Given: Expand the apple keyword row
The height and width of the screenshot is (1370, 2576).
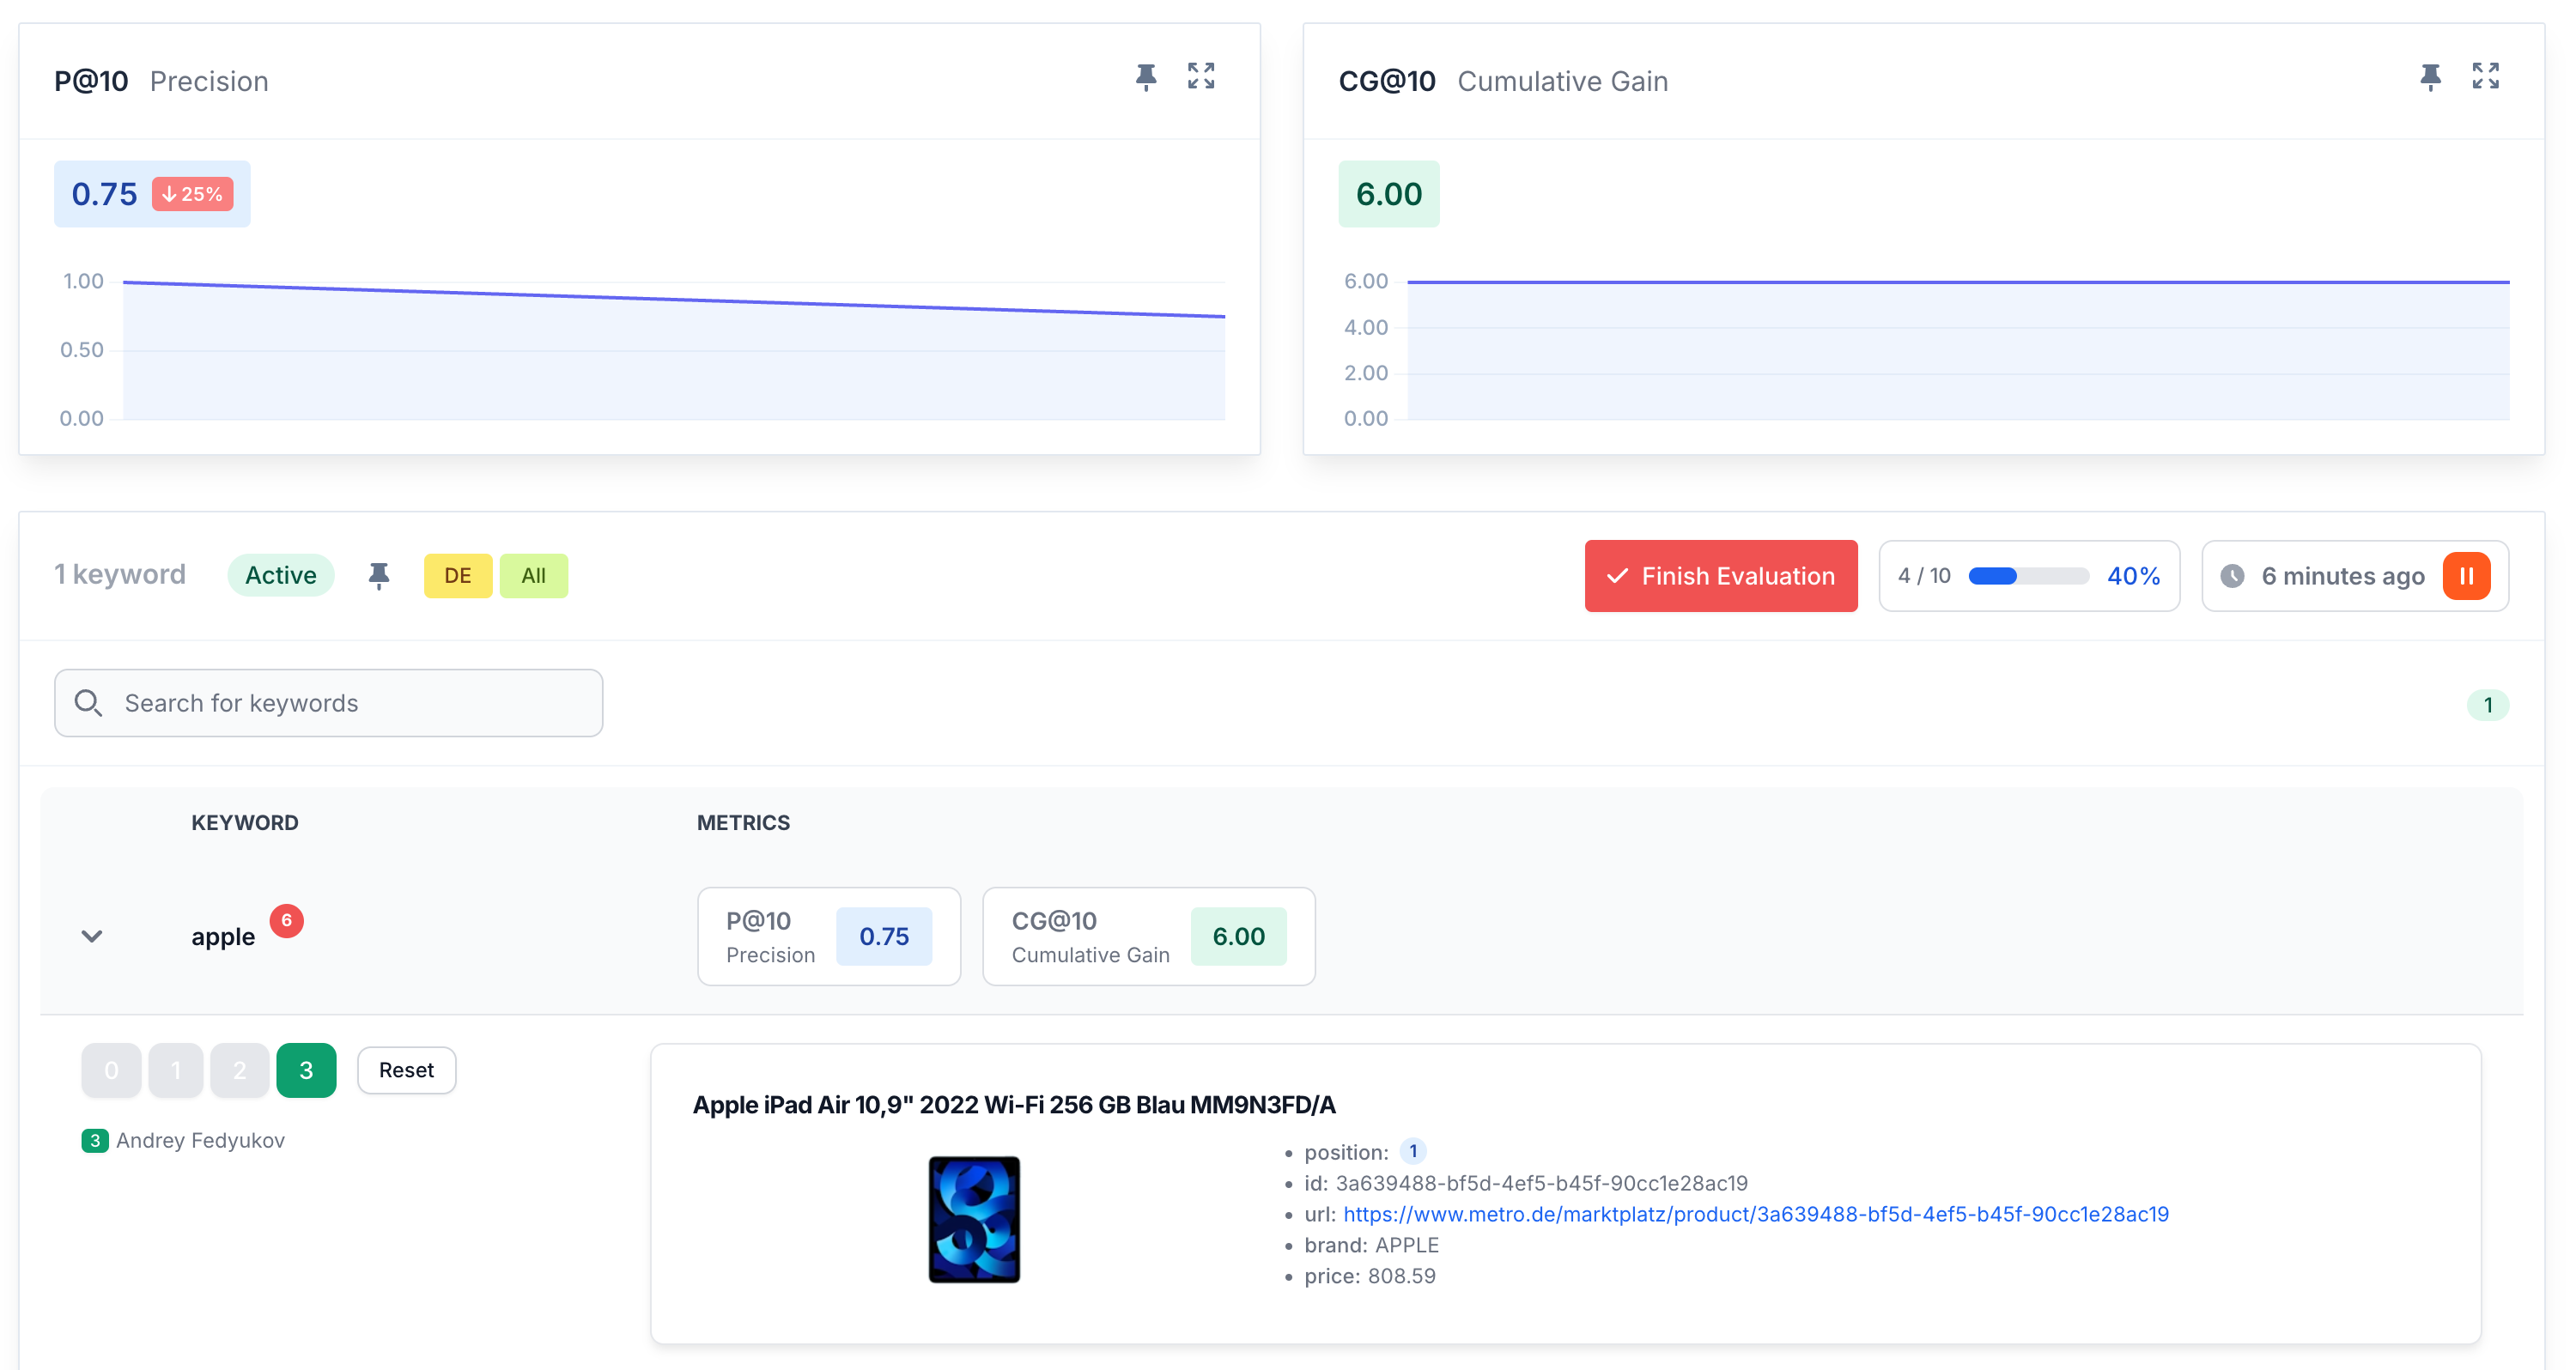Looking at the screenshot, I should (x=92, y=936).
